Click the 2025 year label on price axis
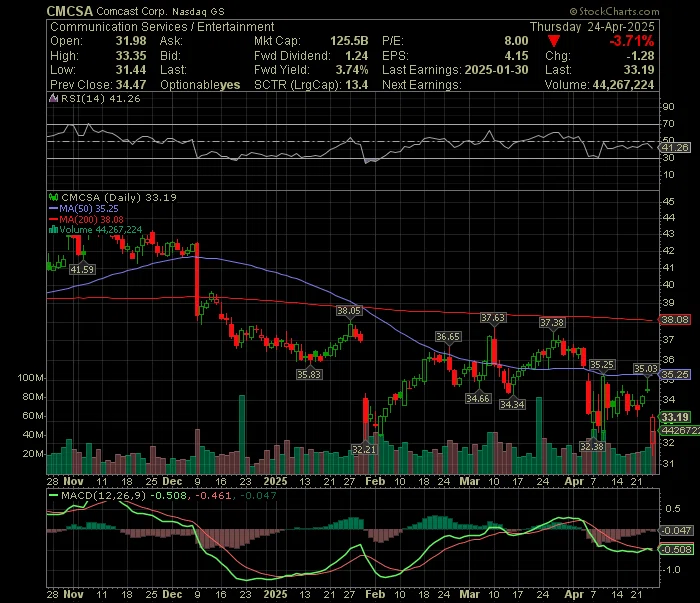This screenshot has height=603, width=700. [275, 482]
